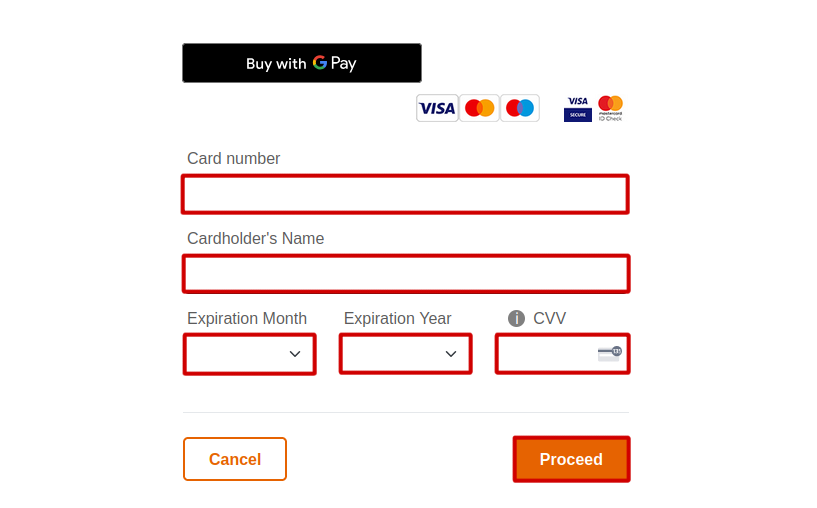Click the Visa Secure badge
The height and width of the screenshot is (508, 817).
578,108
